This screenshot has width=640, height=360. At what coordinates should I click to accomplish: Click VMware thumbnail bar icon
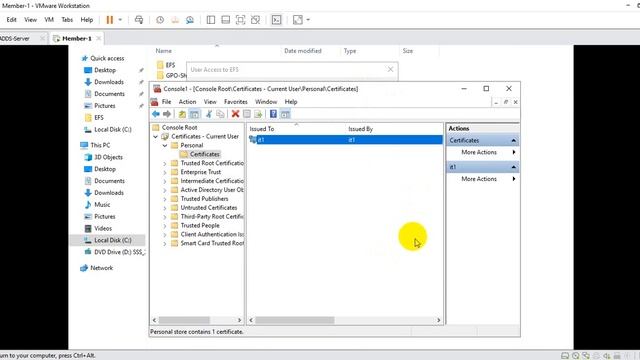(x=225, y=20)
